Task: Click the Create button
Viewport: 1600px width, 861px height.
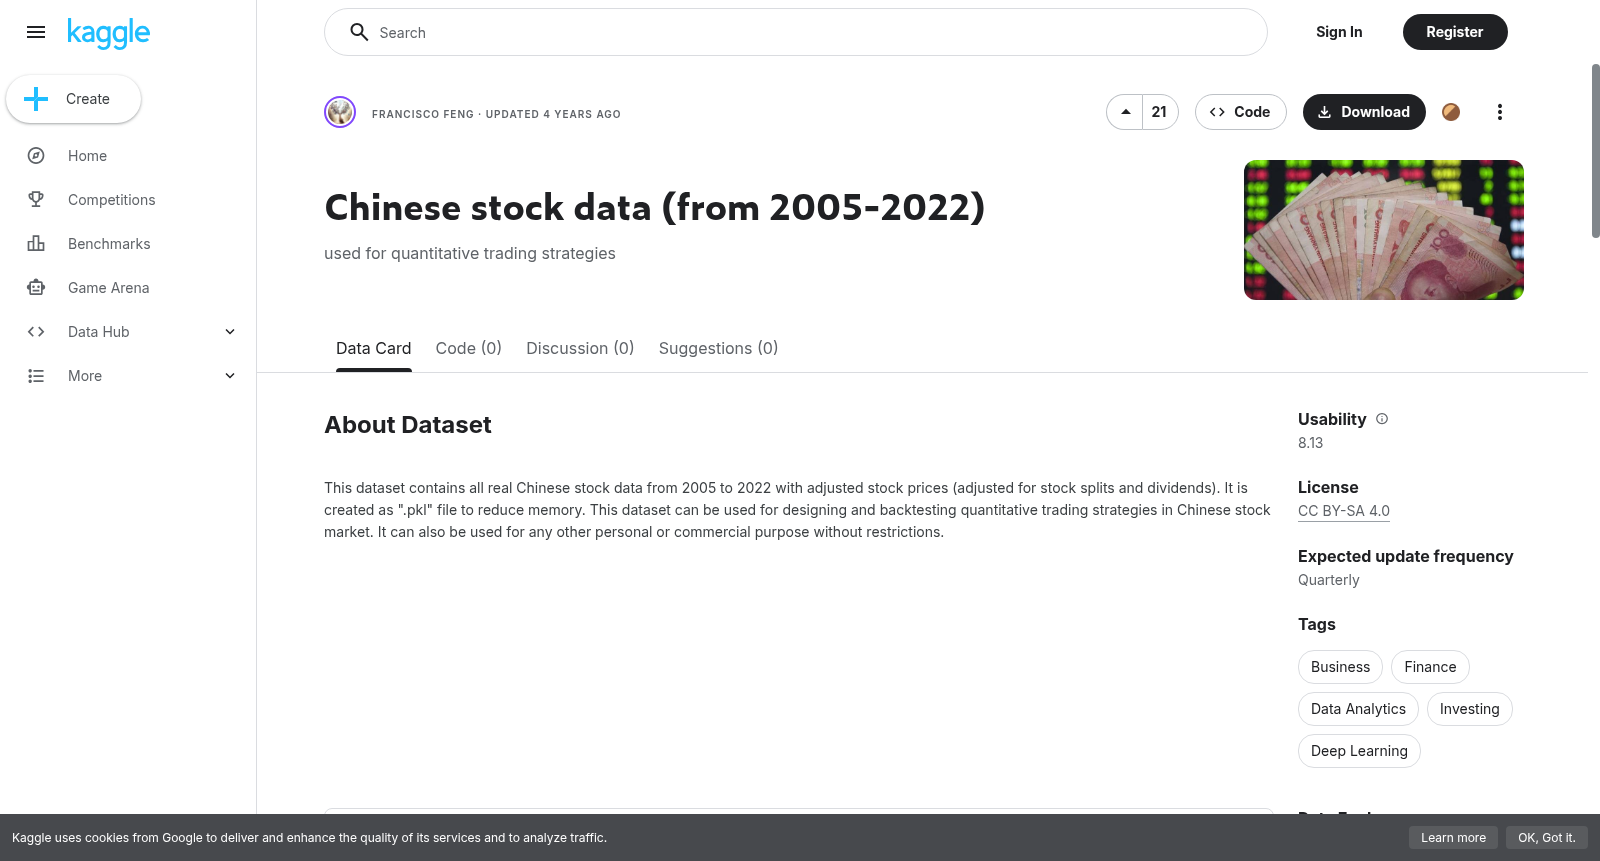Action: [73, 99]
